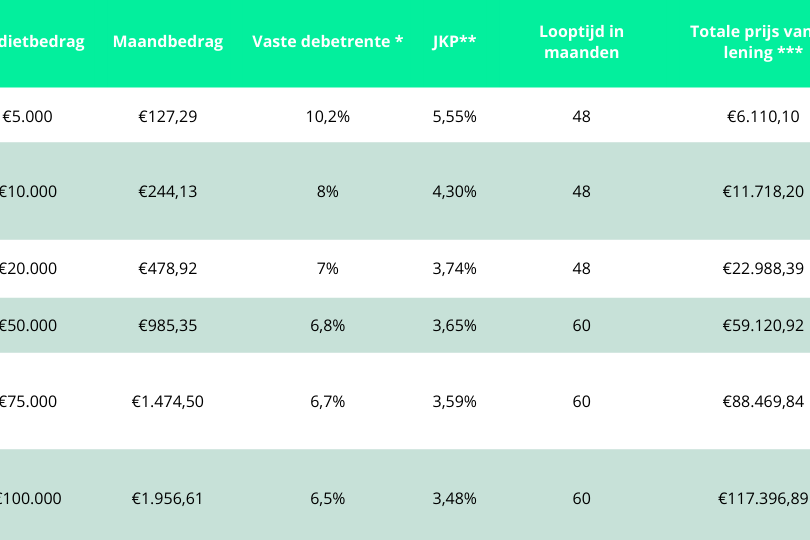Click the €11.718,20 total price cell
This screenshot has width=810, height=540.
click(763, 191)
